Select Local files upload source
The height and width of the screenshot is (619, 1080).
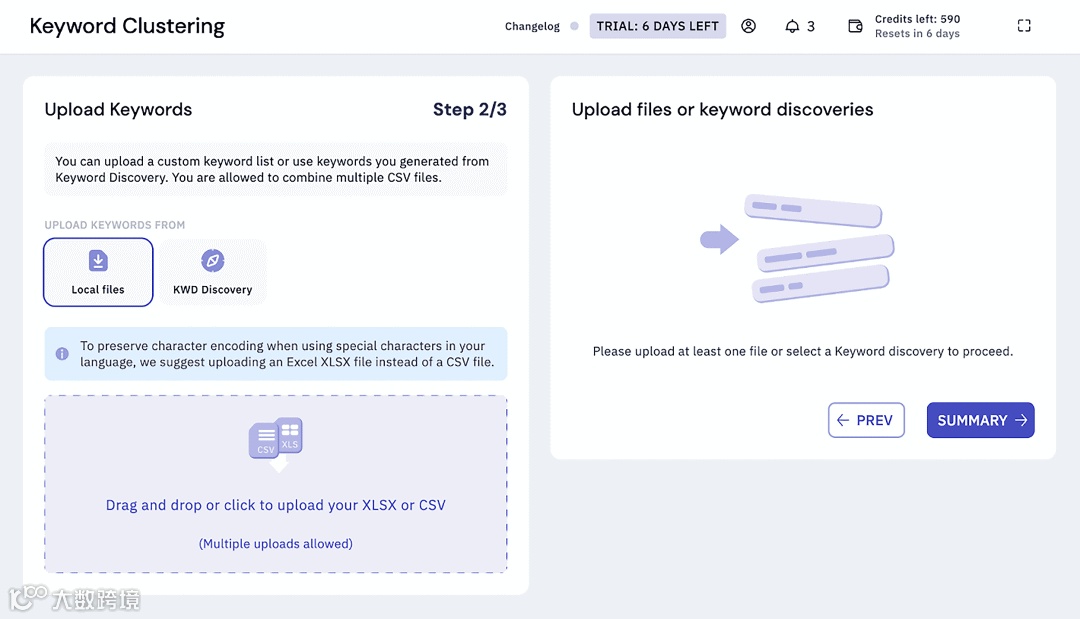click(x=98, y=272)
